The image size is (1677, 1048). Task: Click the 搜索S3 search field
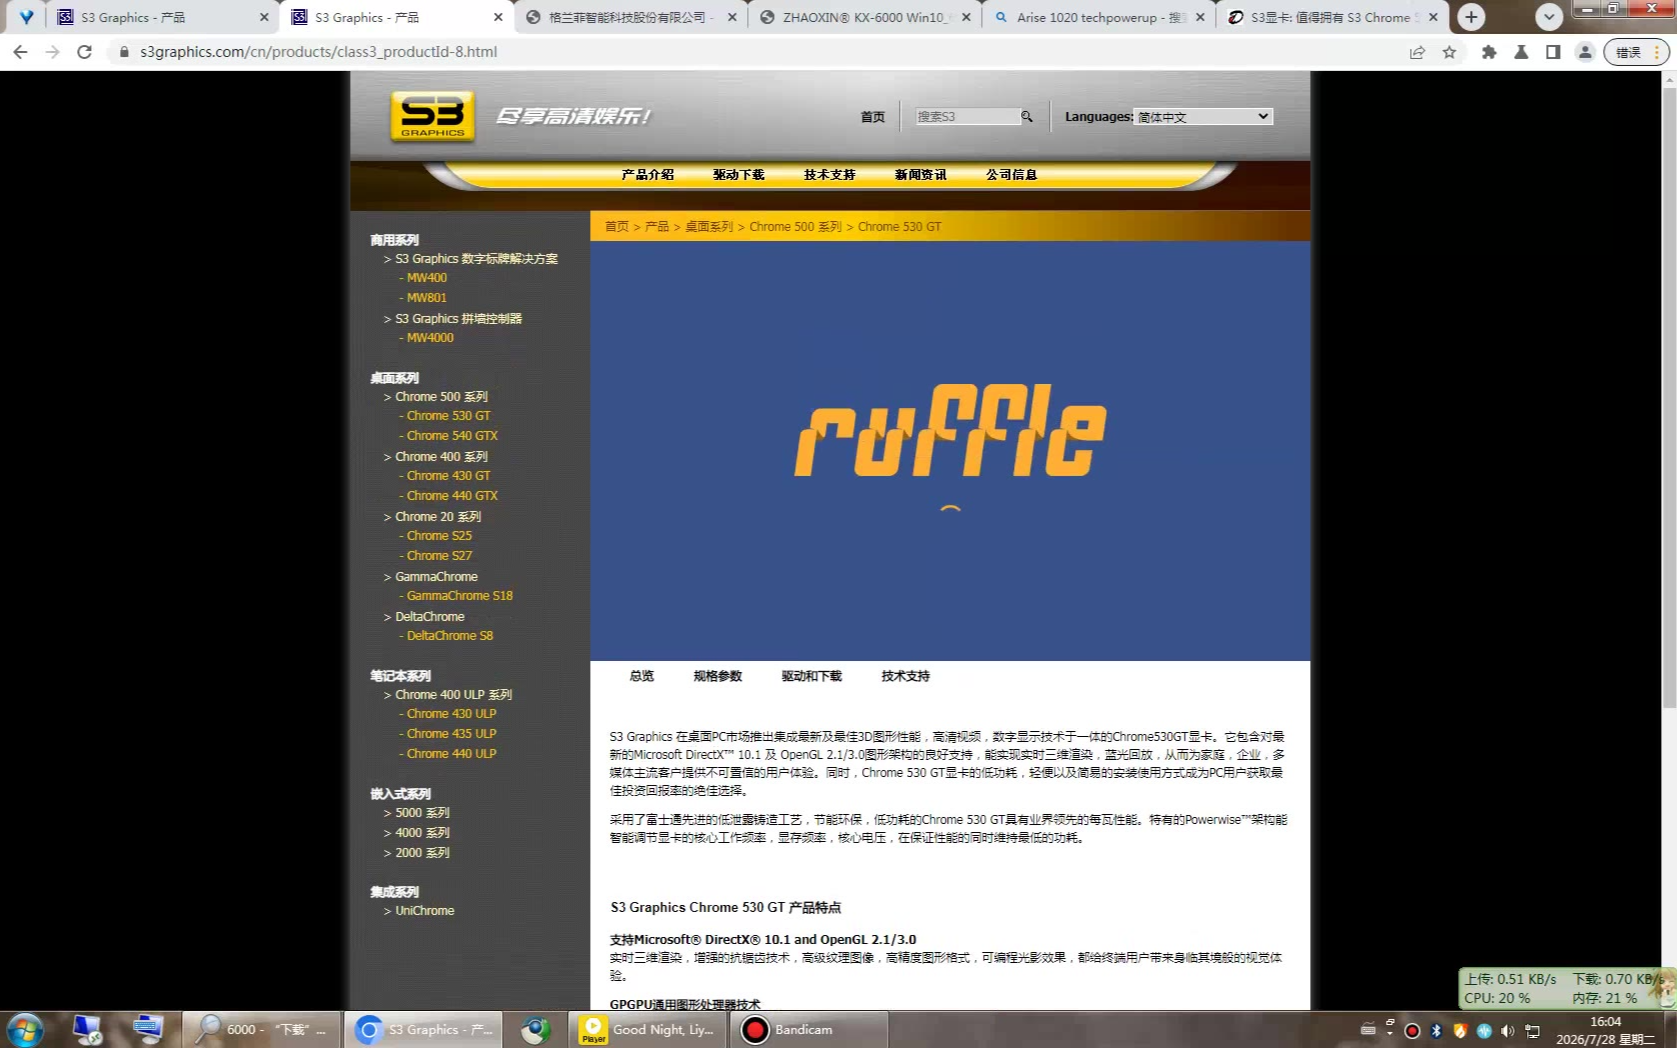pyautogui.click(x=966, y=117)
